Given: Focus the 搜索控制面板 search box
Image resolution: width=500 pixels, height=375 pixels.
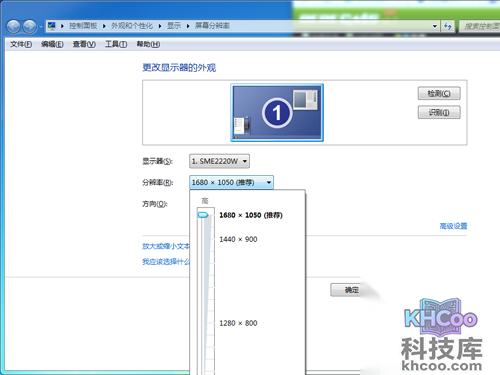Looking at the screenshot, I should coord(479,26).
